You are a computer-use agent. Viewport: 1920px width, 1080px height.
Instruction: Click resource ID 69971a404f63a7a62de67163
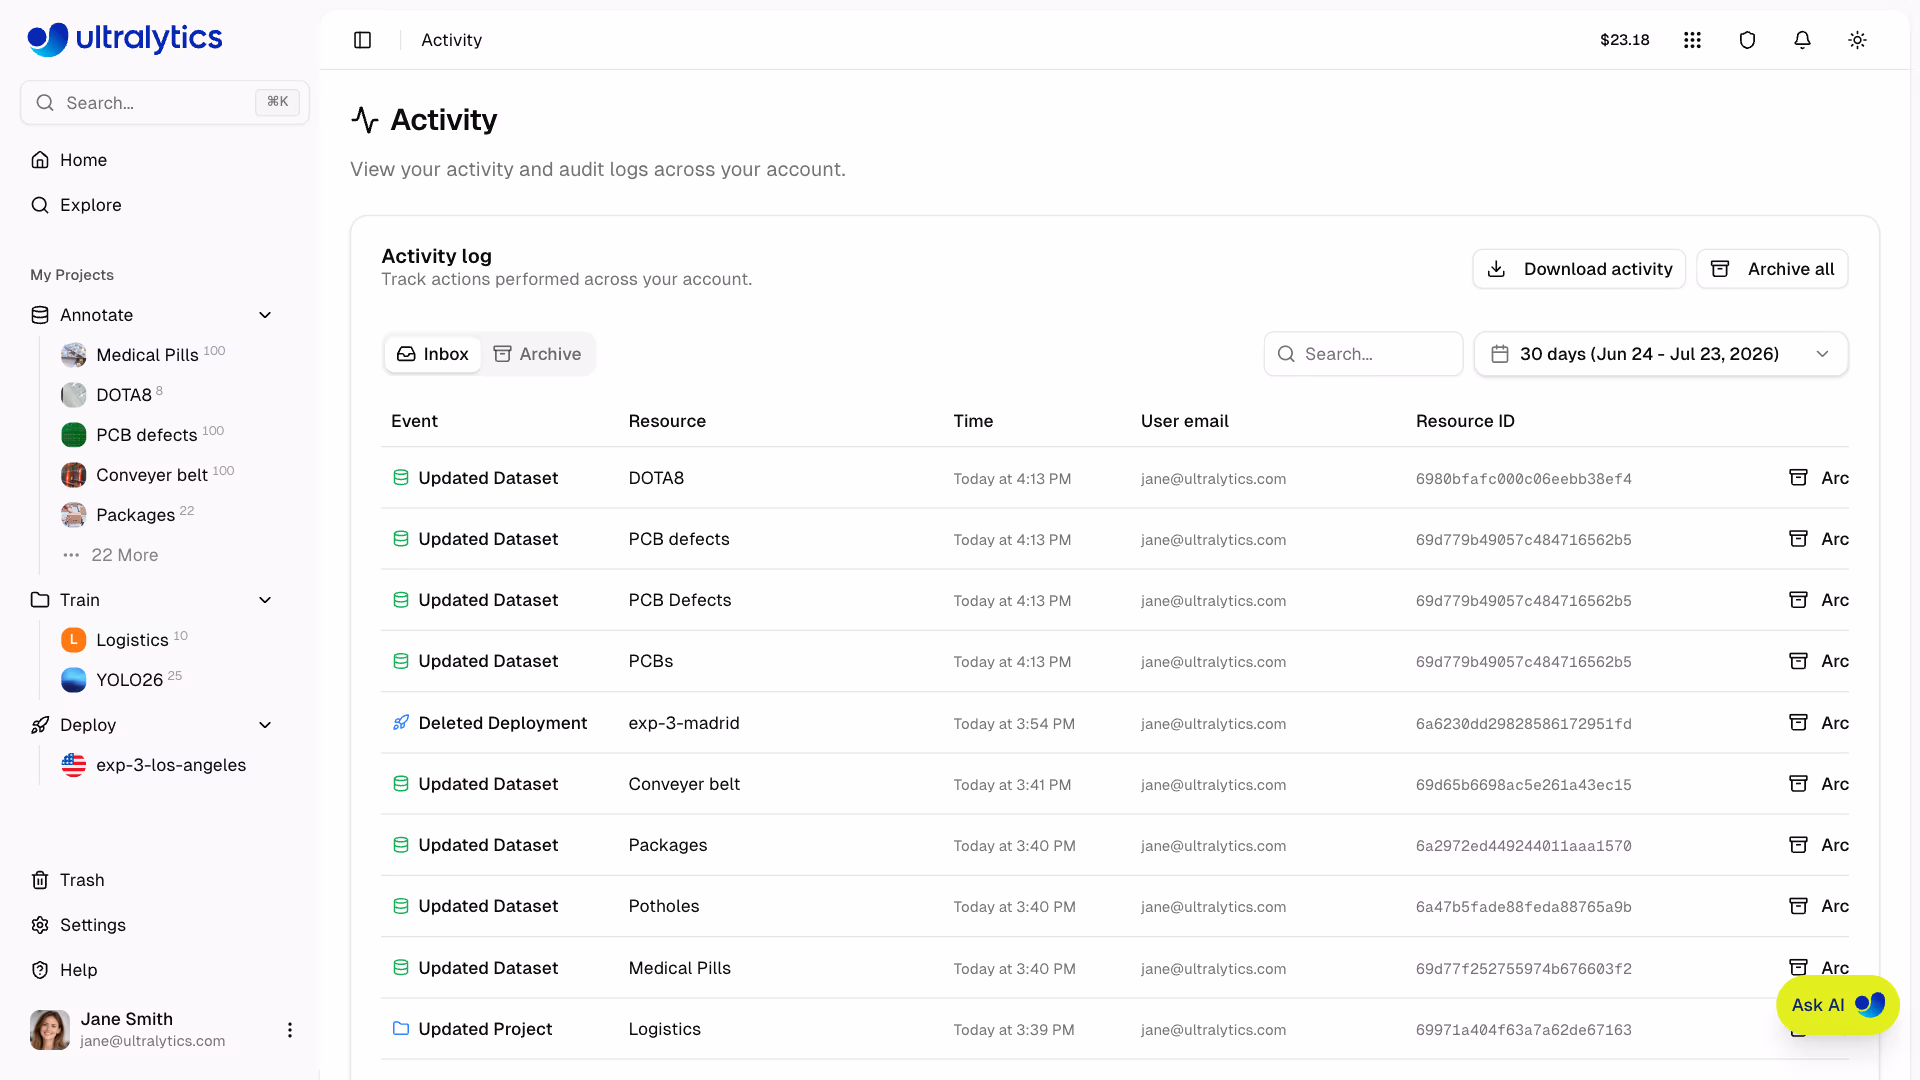click(x=1523, y=1030)
